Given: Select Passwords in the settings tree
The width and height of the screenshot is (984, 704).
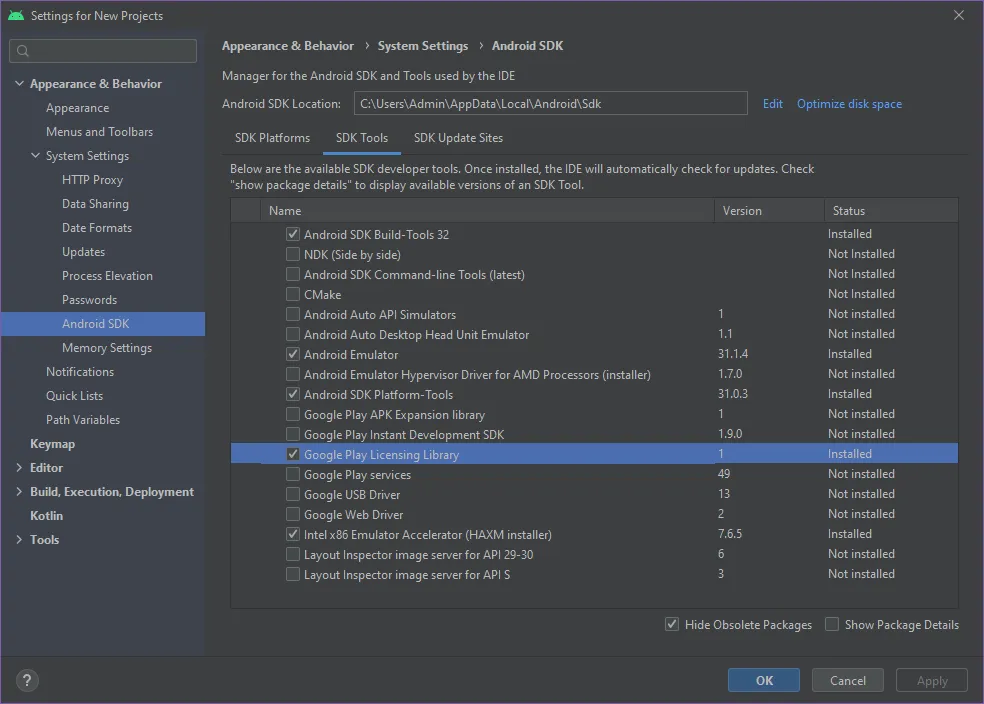Looking at the screenshot, I should pyautogui.click(x=90, y=300).
